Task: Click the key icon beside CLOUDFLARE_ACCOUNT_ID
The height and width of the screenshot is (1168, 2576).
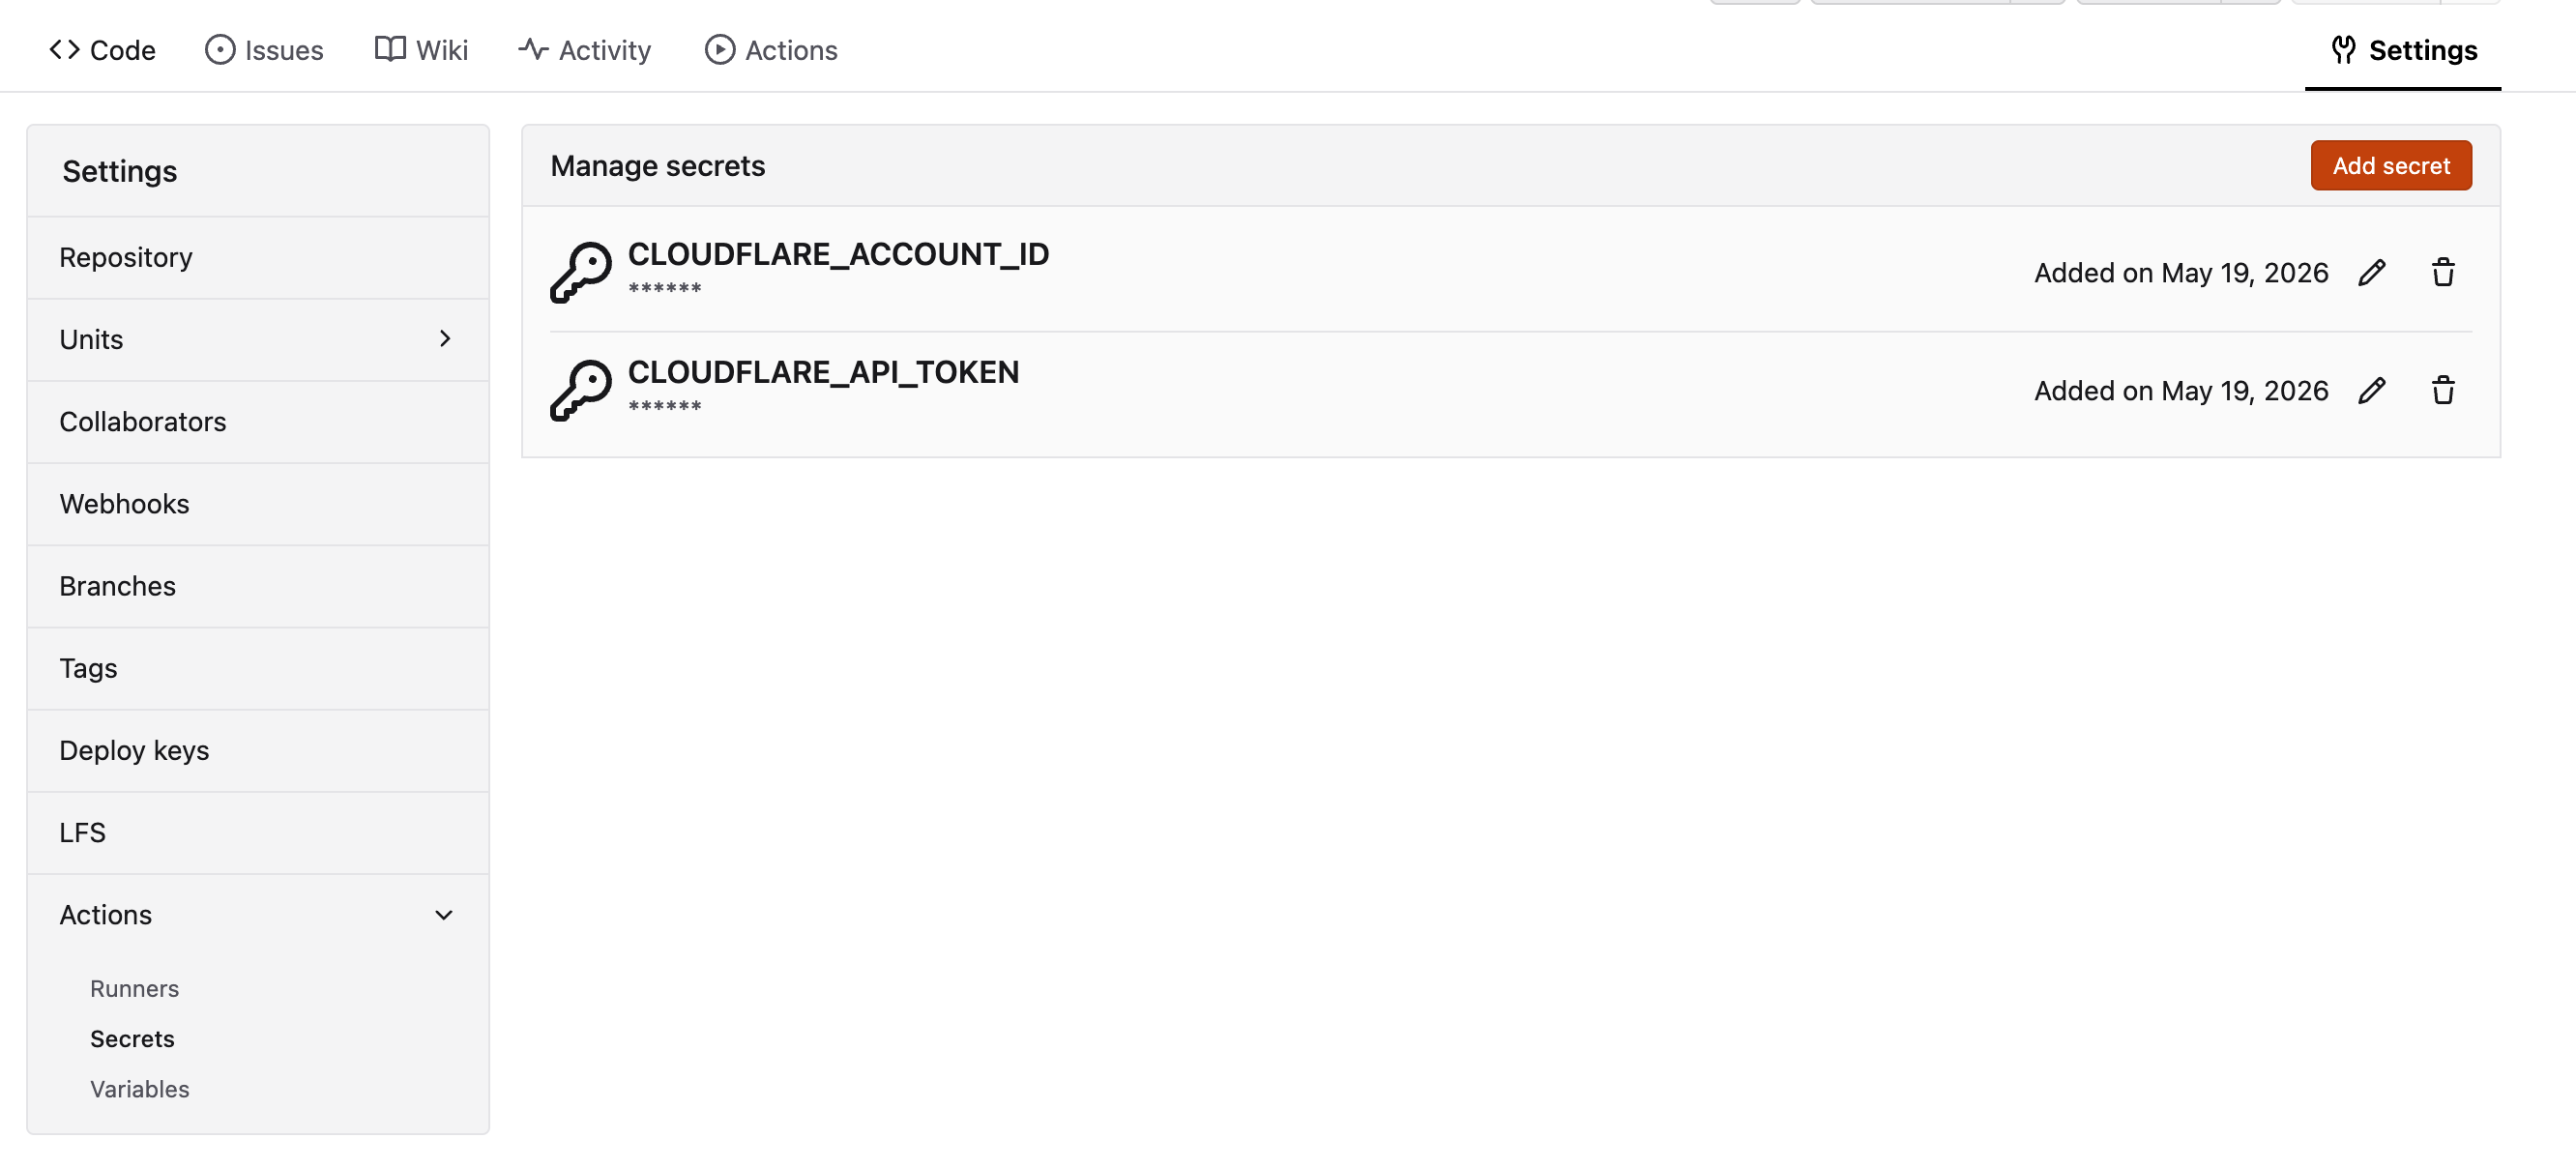Action: (581, 272)
